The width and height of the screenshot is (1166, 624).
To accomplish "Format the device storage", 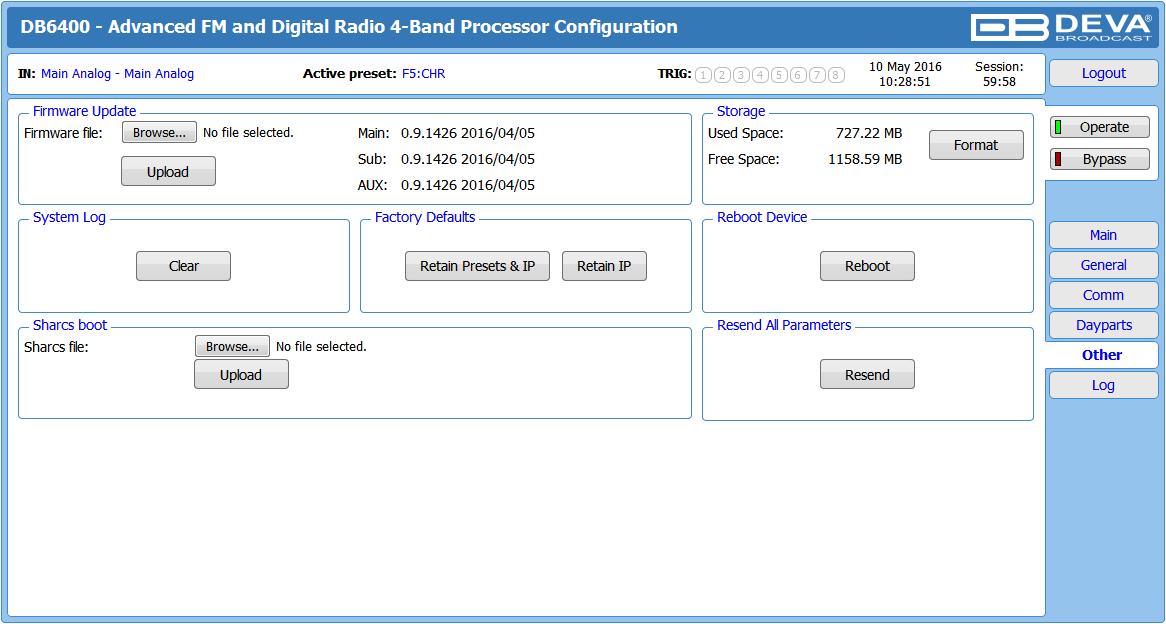I will 976,145.
